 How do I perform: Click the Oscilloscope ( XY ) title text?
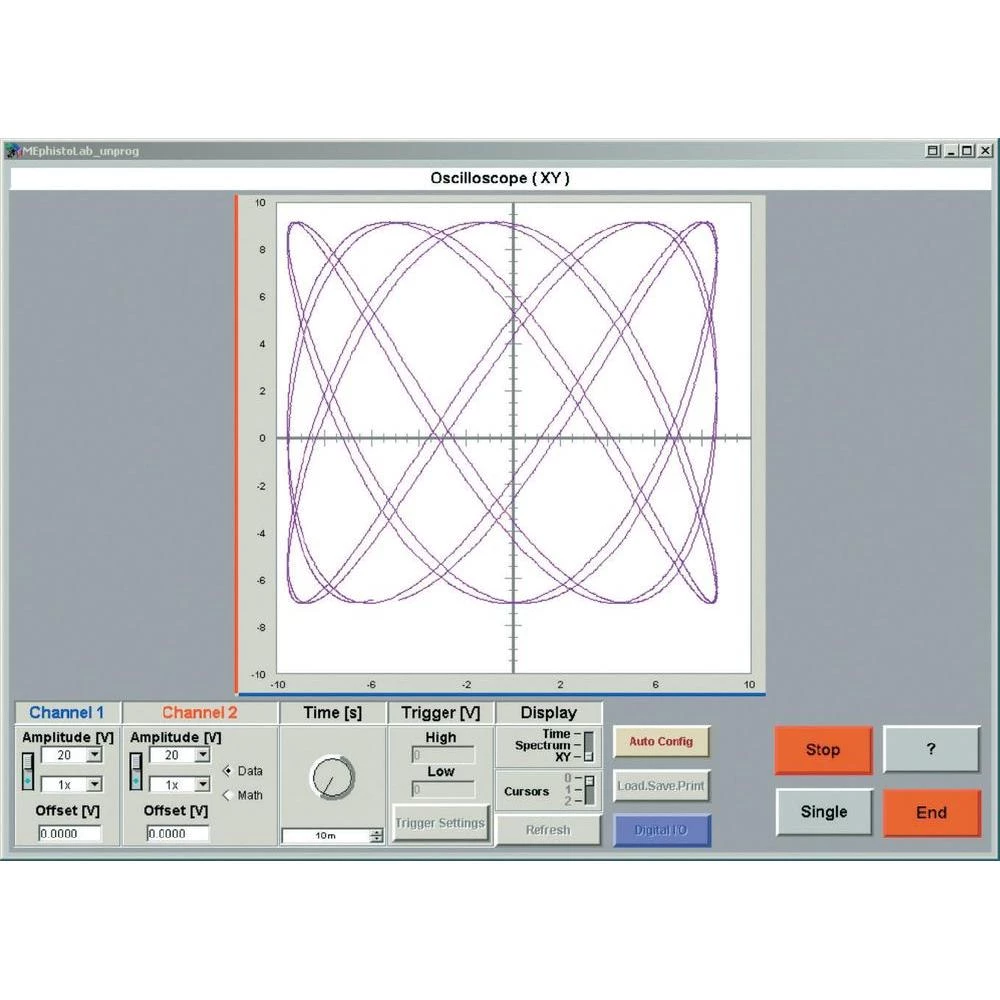(500, 178)
